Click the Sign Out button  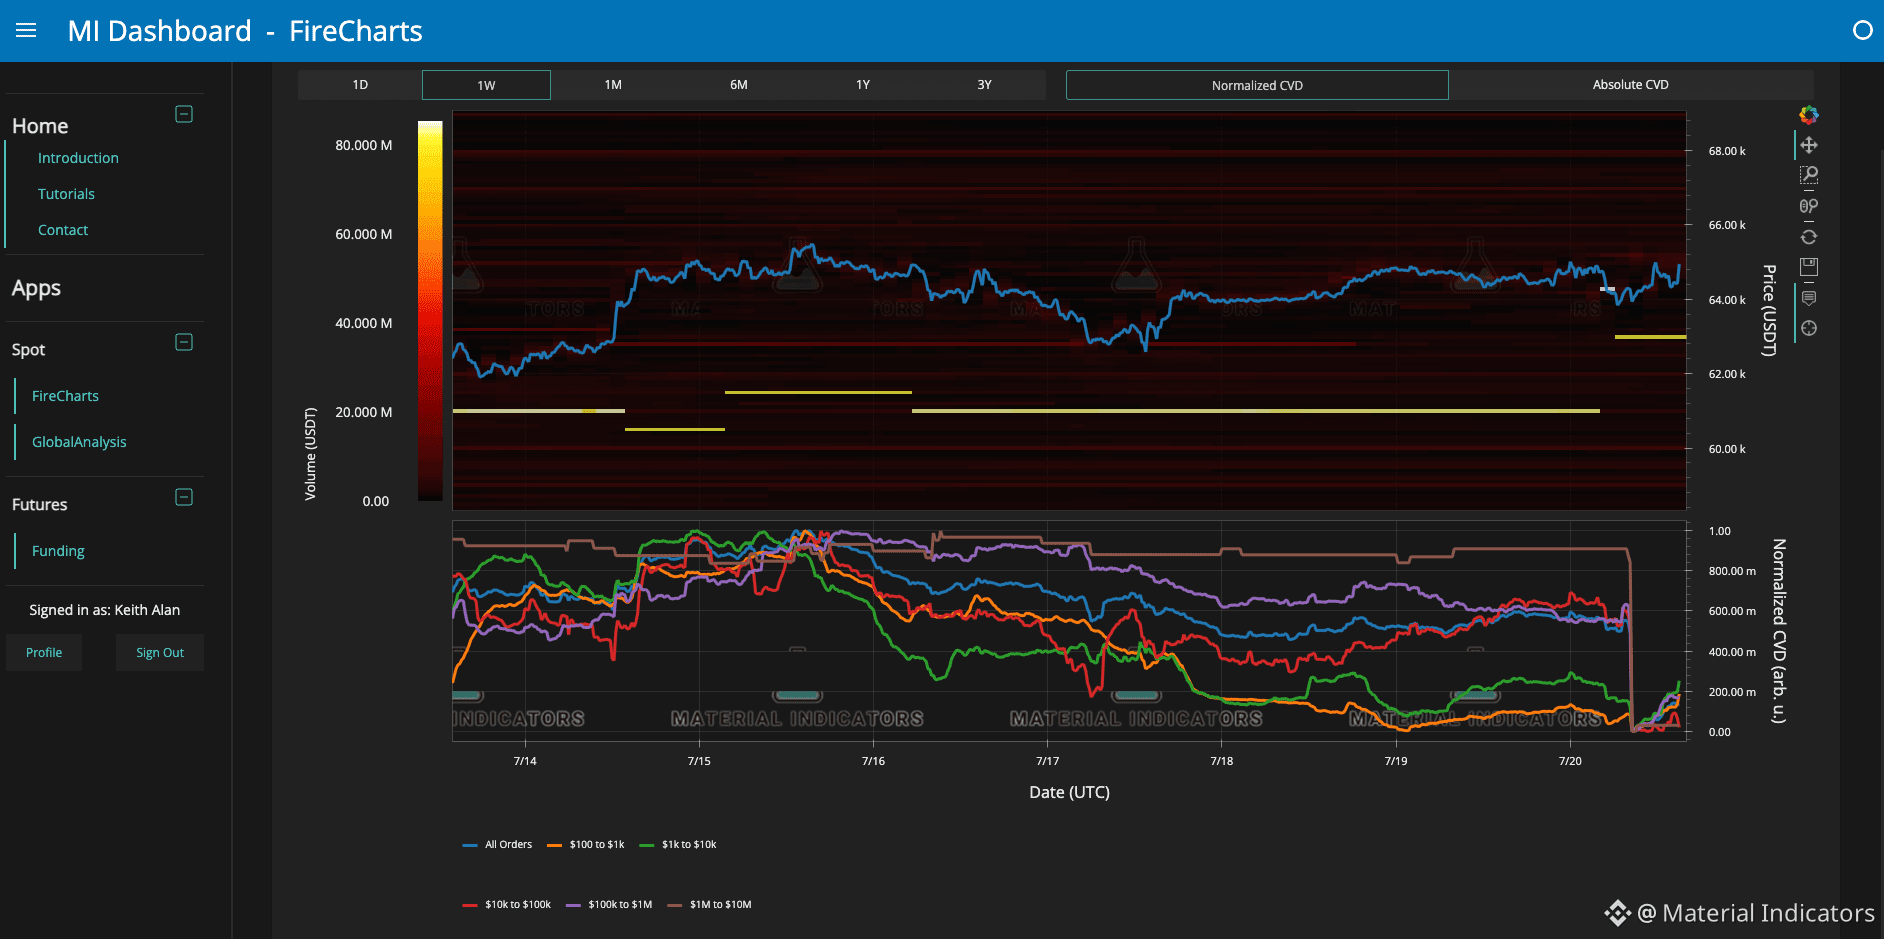pyautogui.click(x=160, y=653)
